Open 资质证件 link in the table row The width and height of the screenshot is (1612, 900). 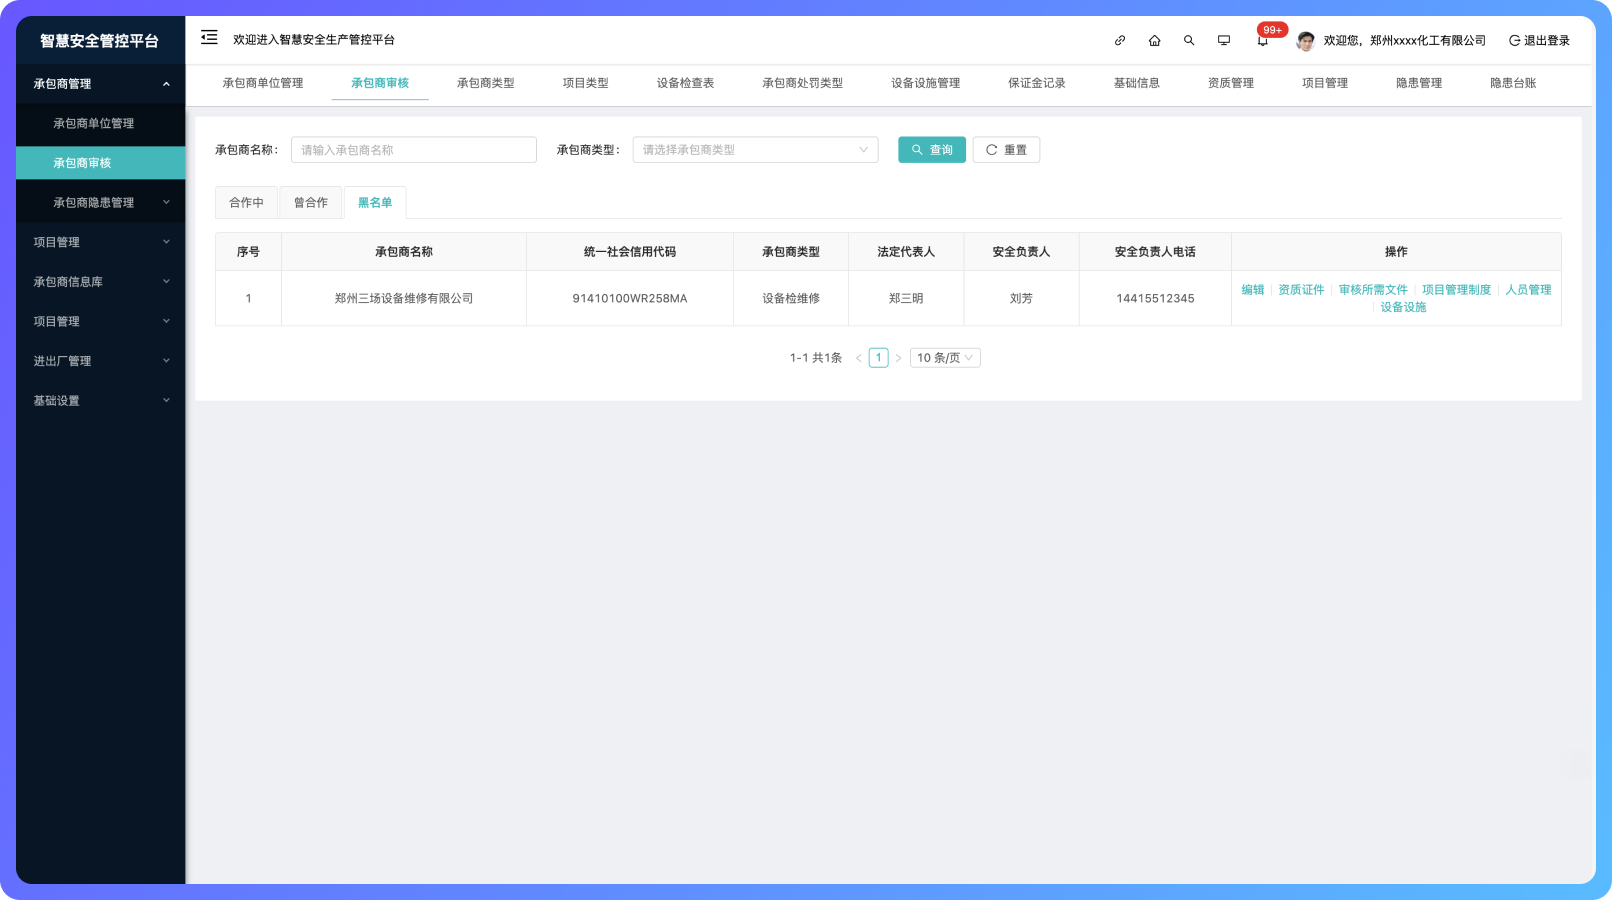(1301, 290)
